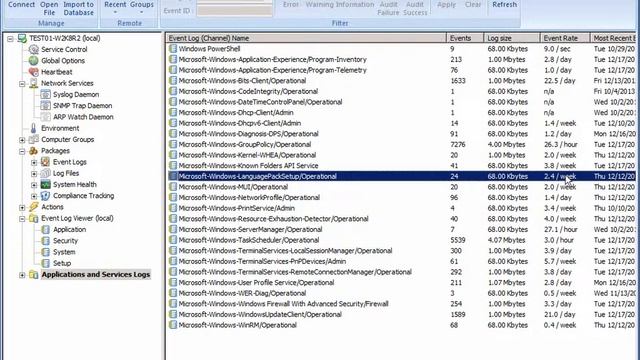
Task: Toggle the Audit Failure filter
Action: point(388,8)
